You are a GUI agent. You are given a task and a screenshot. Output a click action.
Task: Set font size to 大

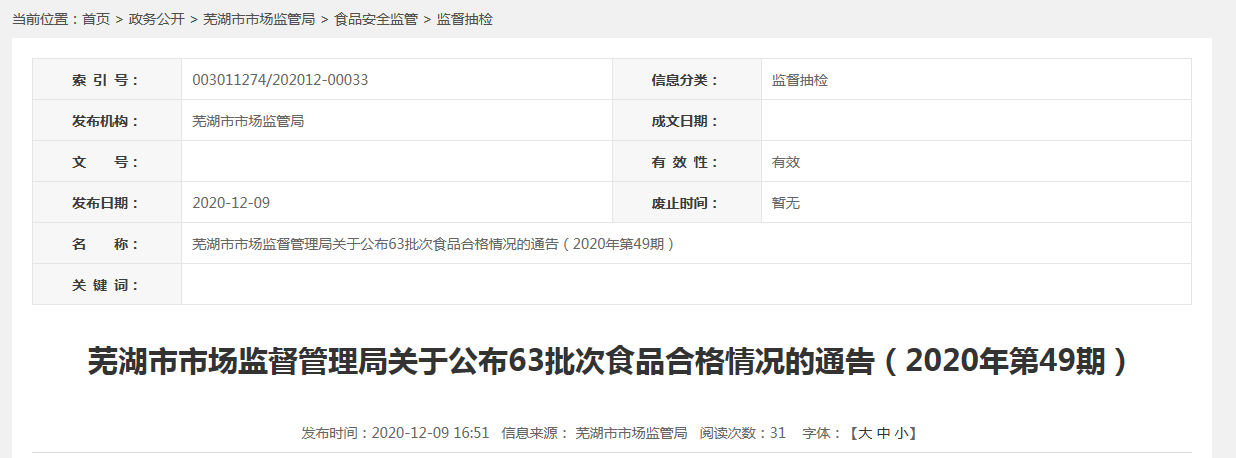(865, 433)
